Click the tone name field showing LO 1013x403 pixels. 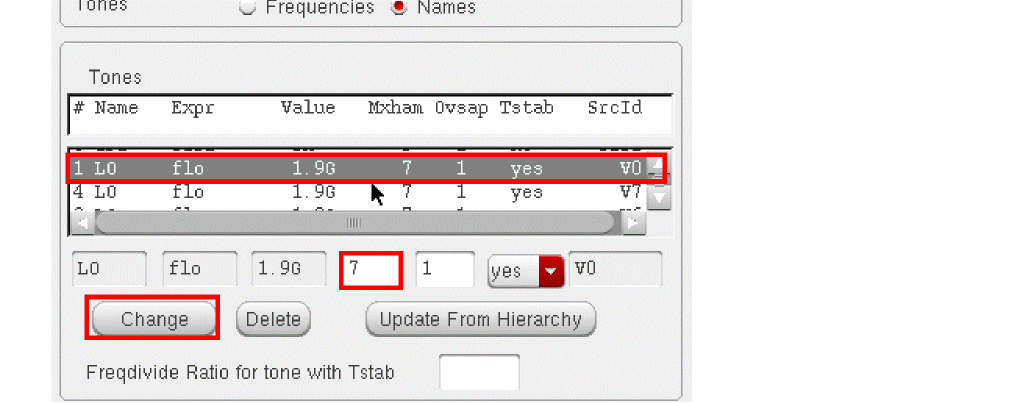(109, 270)
